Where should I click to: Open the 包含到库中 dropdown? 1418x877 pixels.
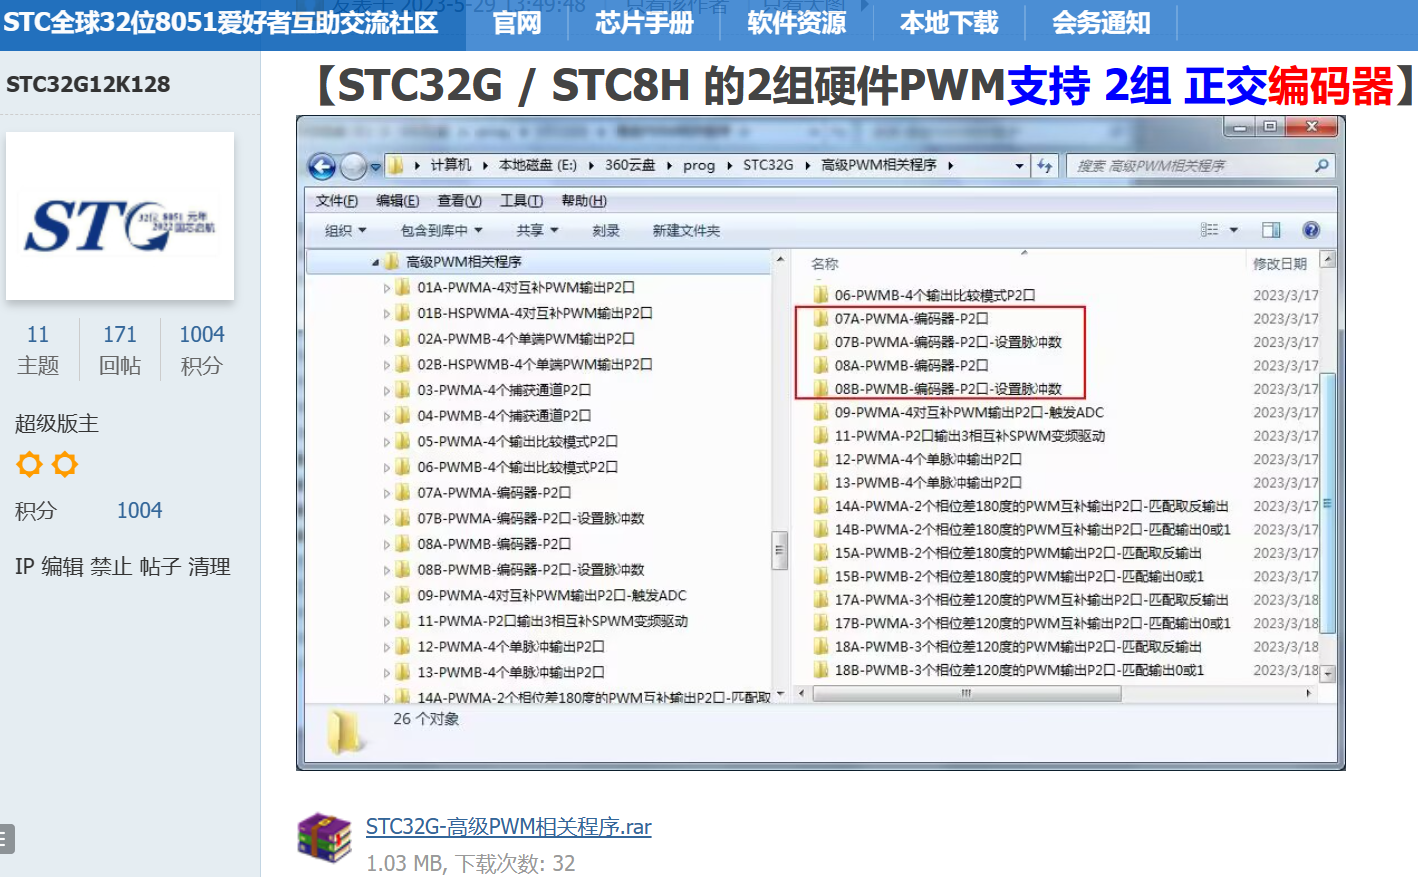pos(441,231)
